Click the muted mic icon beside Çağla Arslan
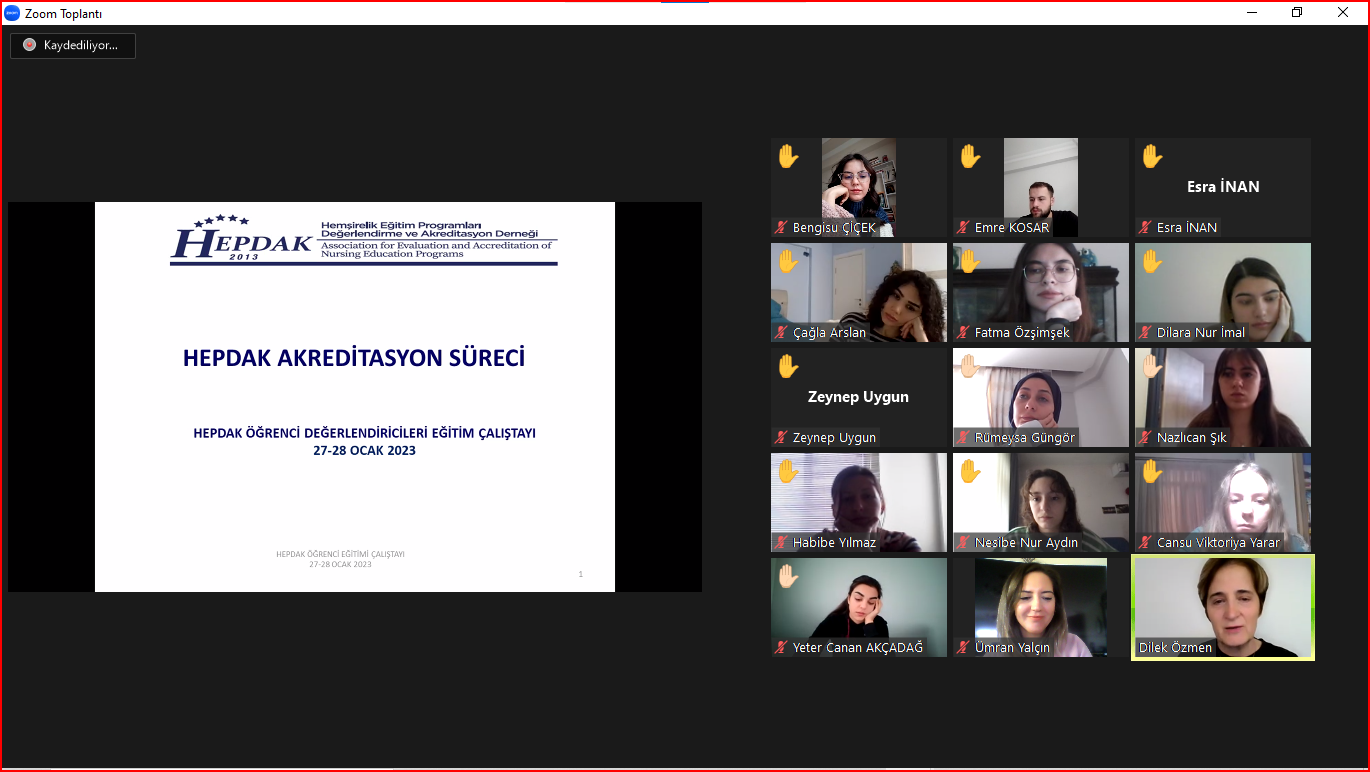Image resolution: width=1370 pixels, height=772 pixels. click(781, 333)
